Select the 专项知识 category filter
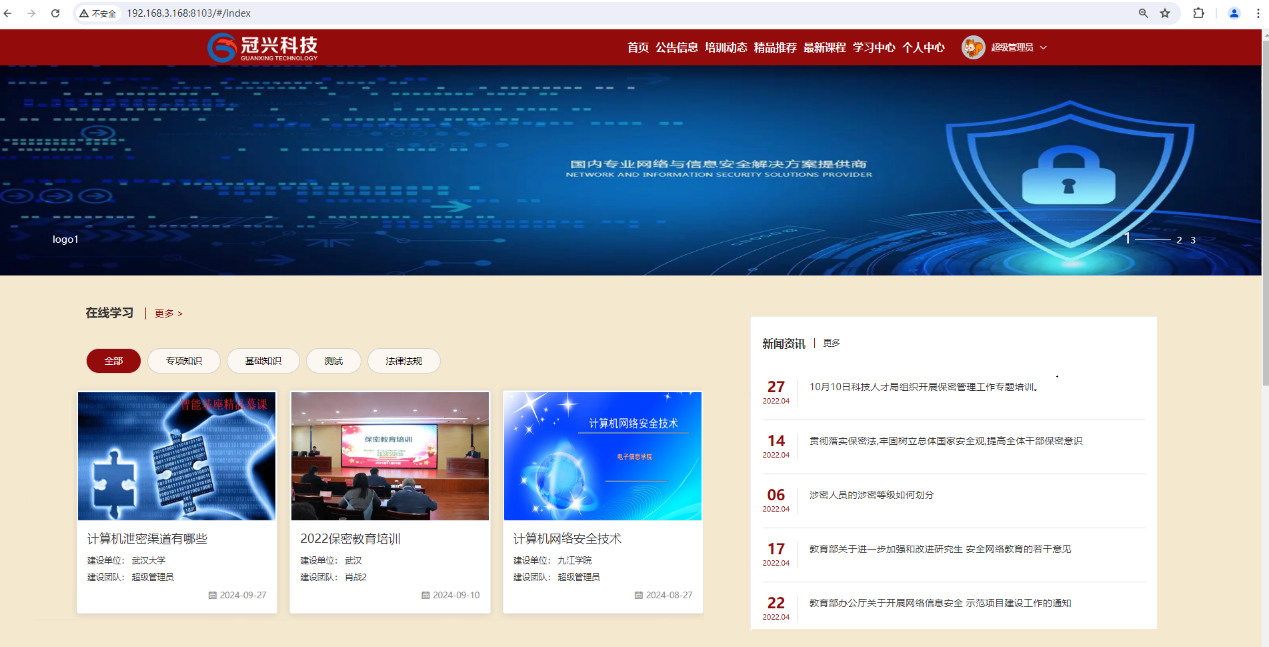The image size is (1269, 647). [184, 361]
